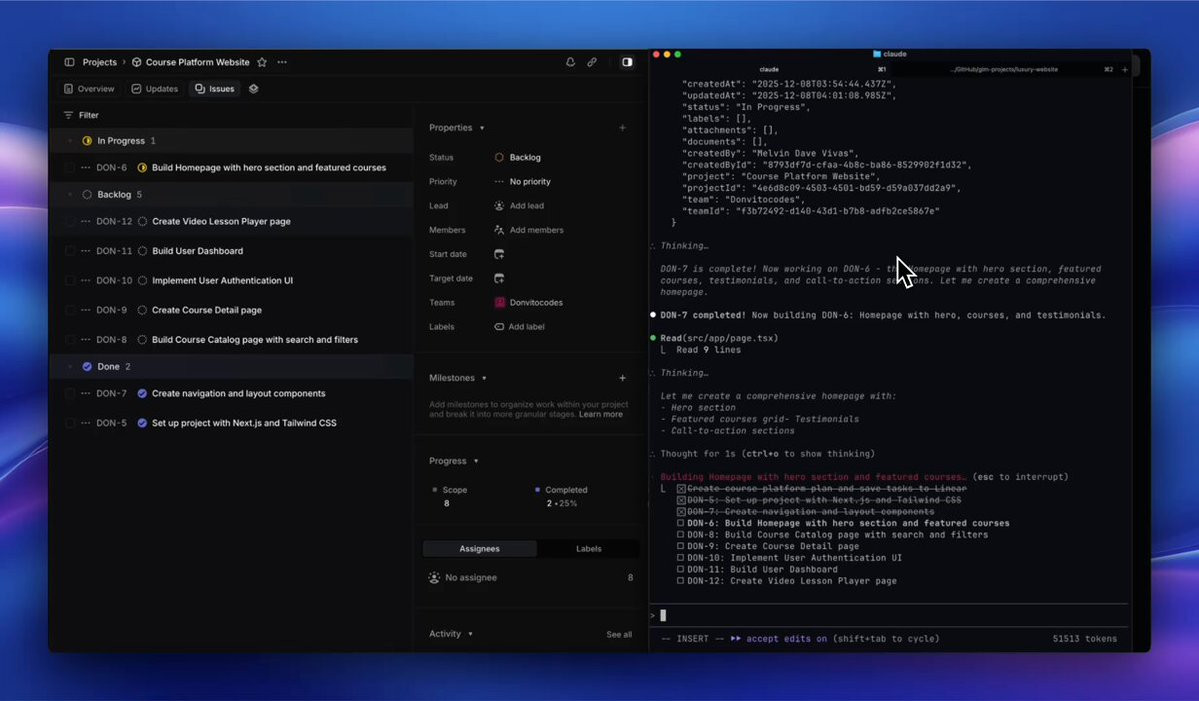This screenshot has height=701, width=1199.
Task: Open the Start date calendar icon
Action: [x=499, y=254]
